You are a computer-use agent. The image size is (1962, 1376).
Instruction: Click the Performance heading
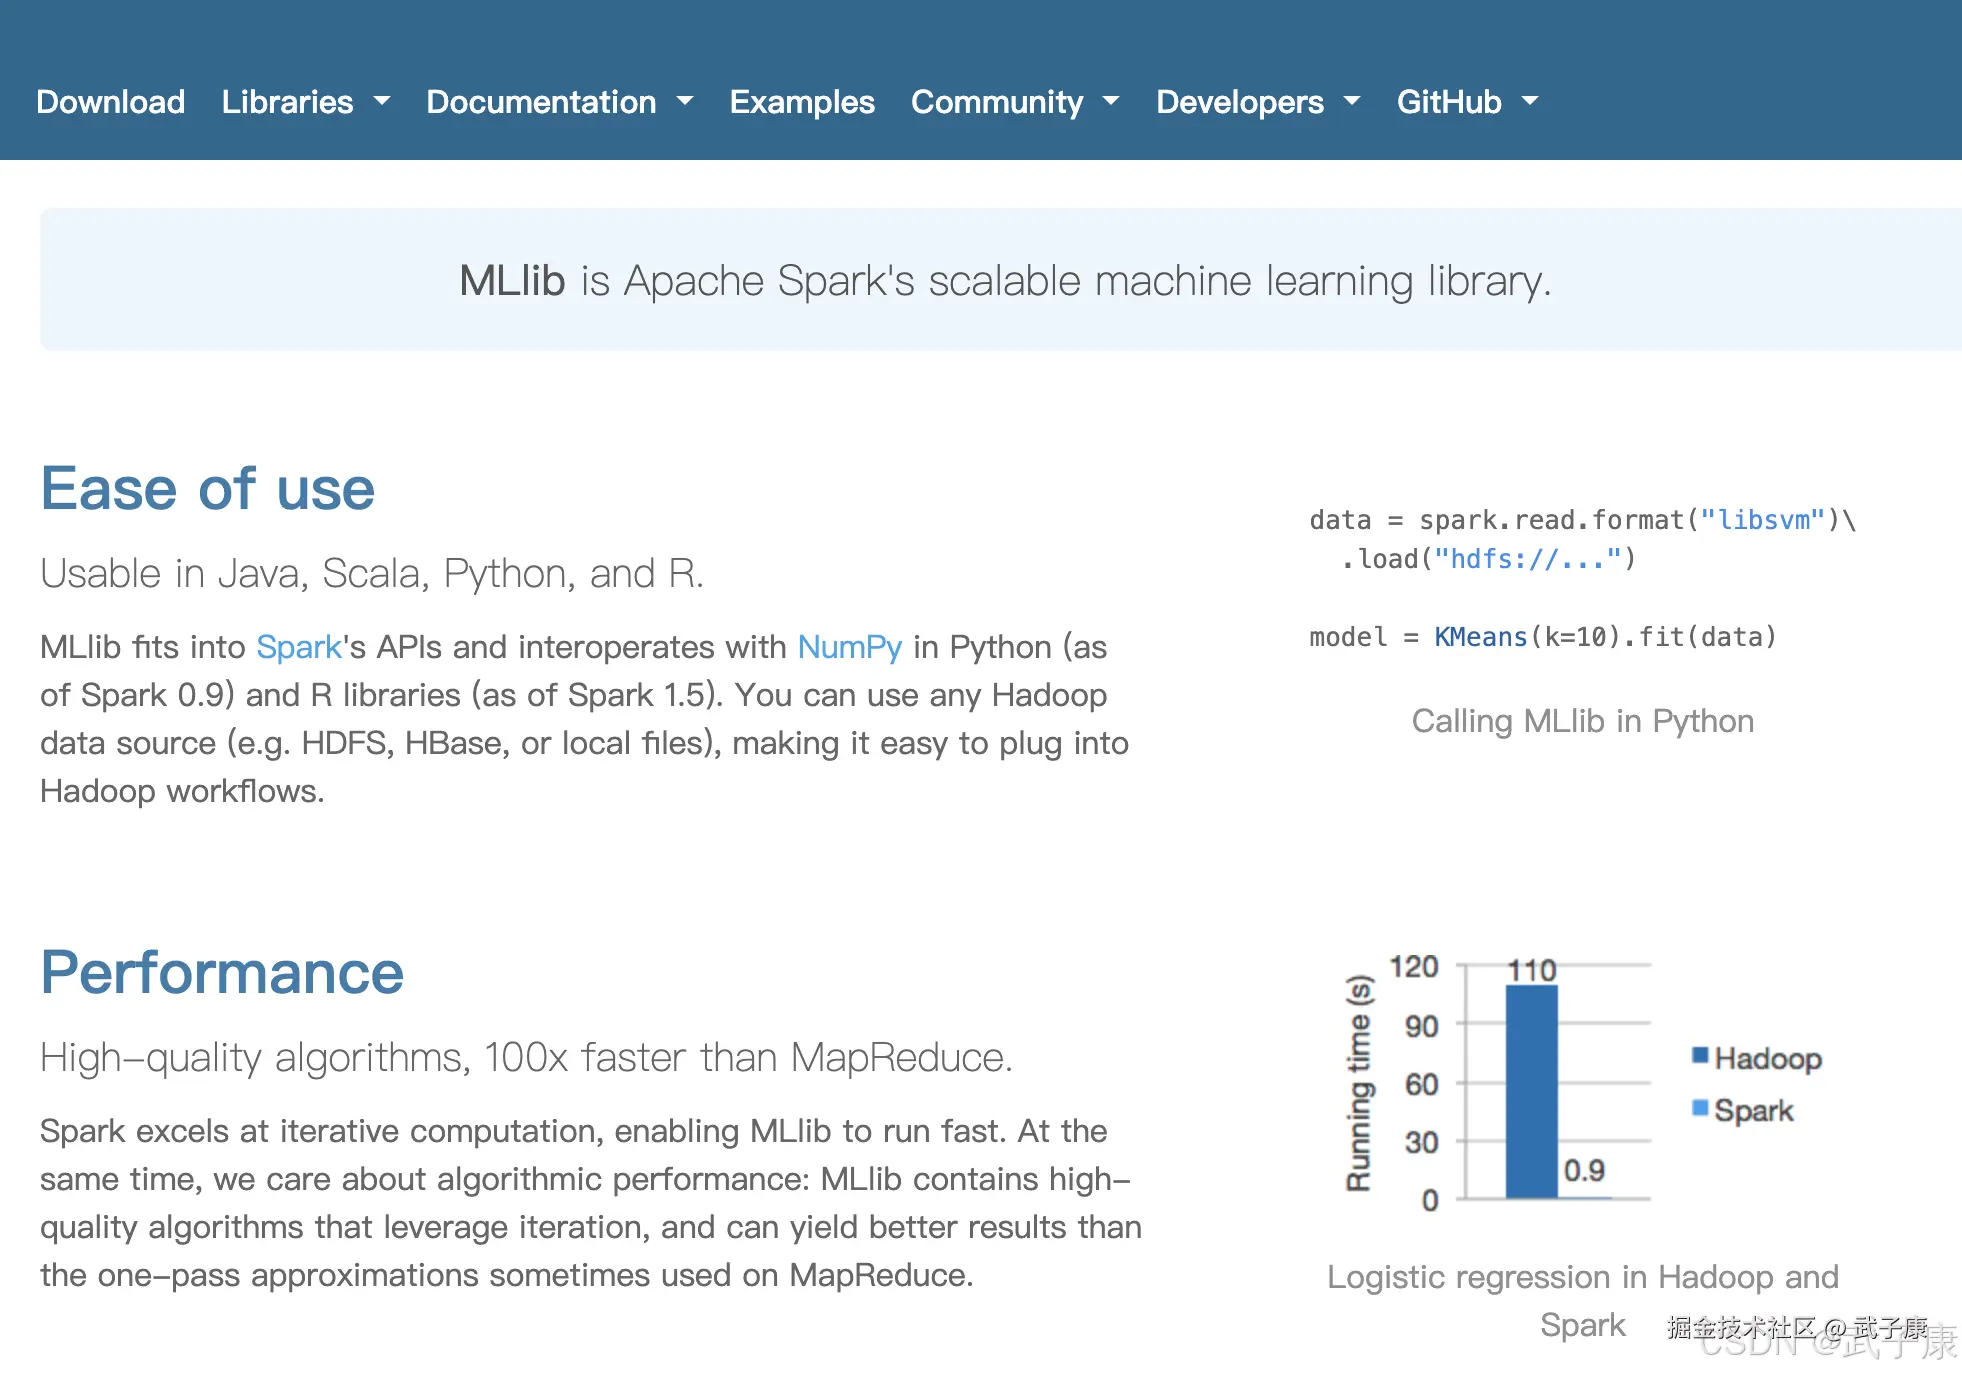point(221,971)
